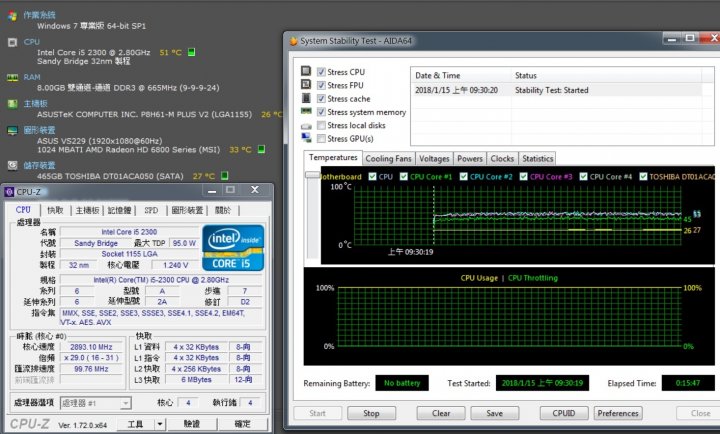Stop the stability test

coord(371,413)
